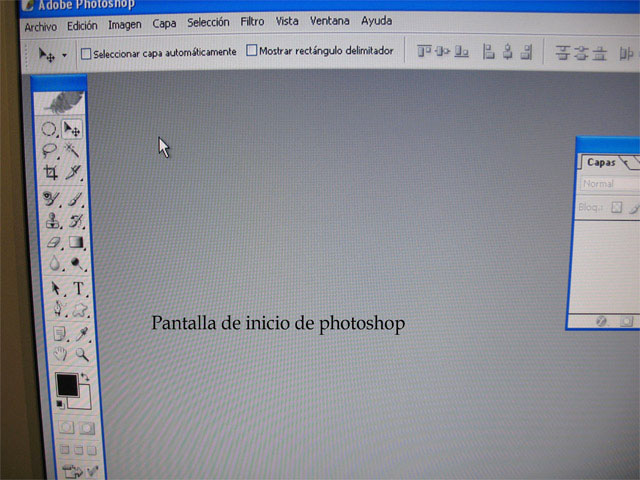Open the Normal blend mode dropdown
Screen dimensions: 640x480
tap(610, 184)
